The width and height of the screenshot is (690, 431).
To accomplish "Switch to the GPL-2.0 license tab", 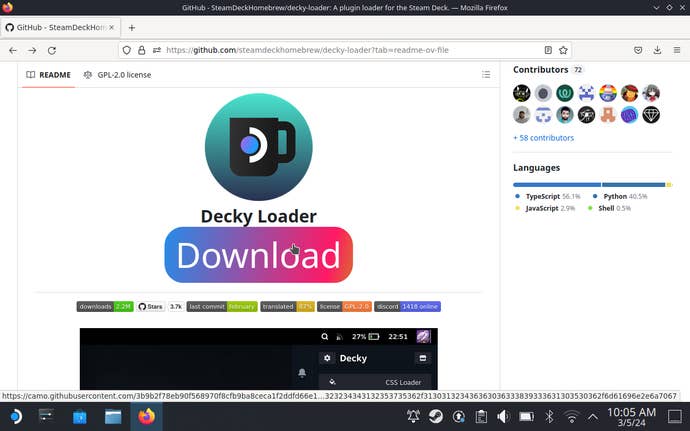I will 117,75.
